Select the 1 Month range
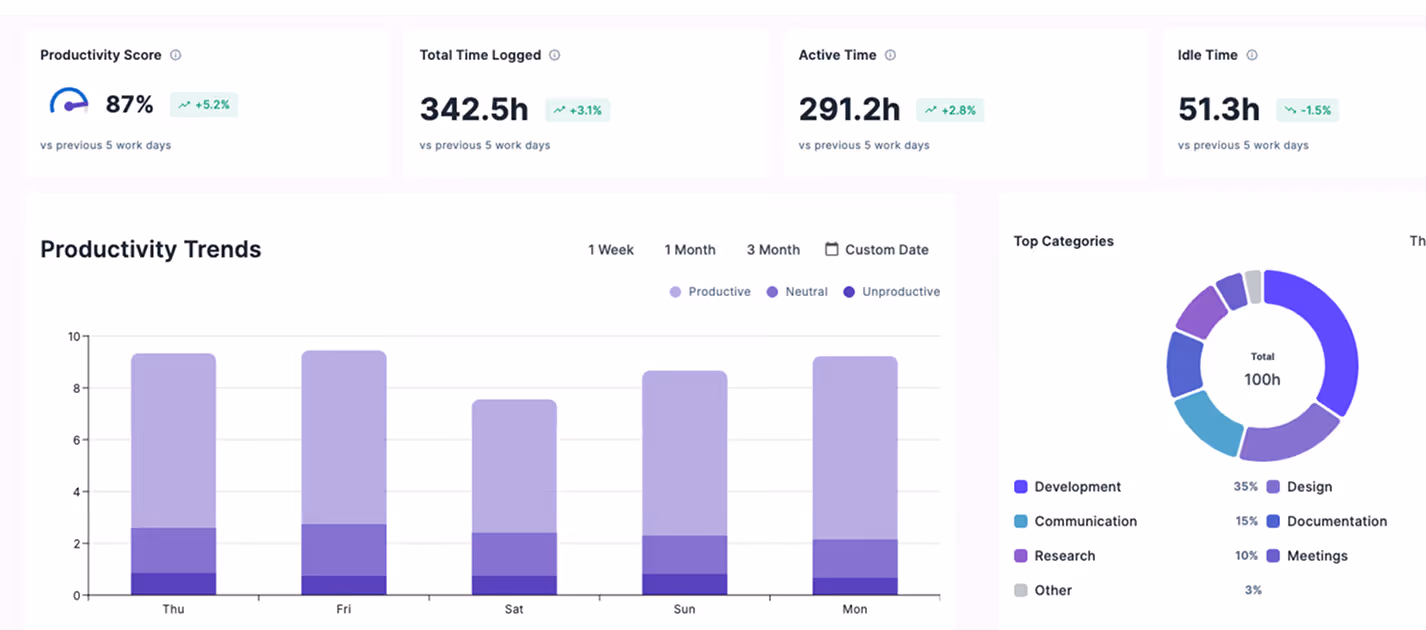Screen dimensions: 1426x630 tap(690, 250)
